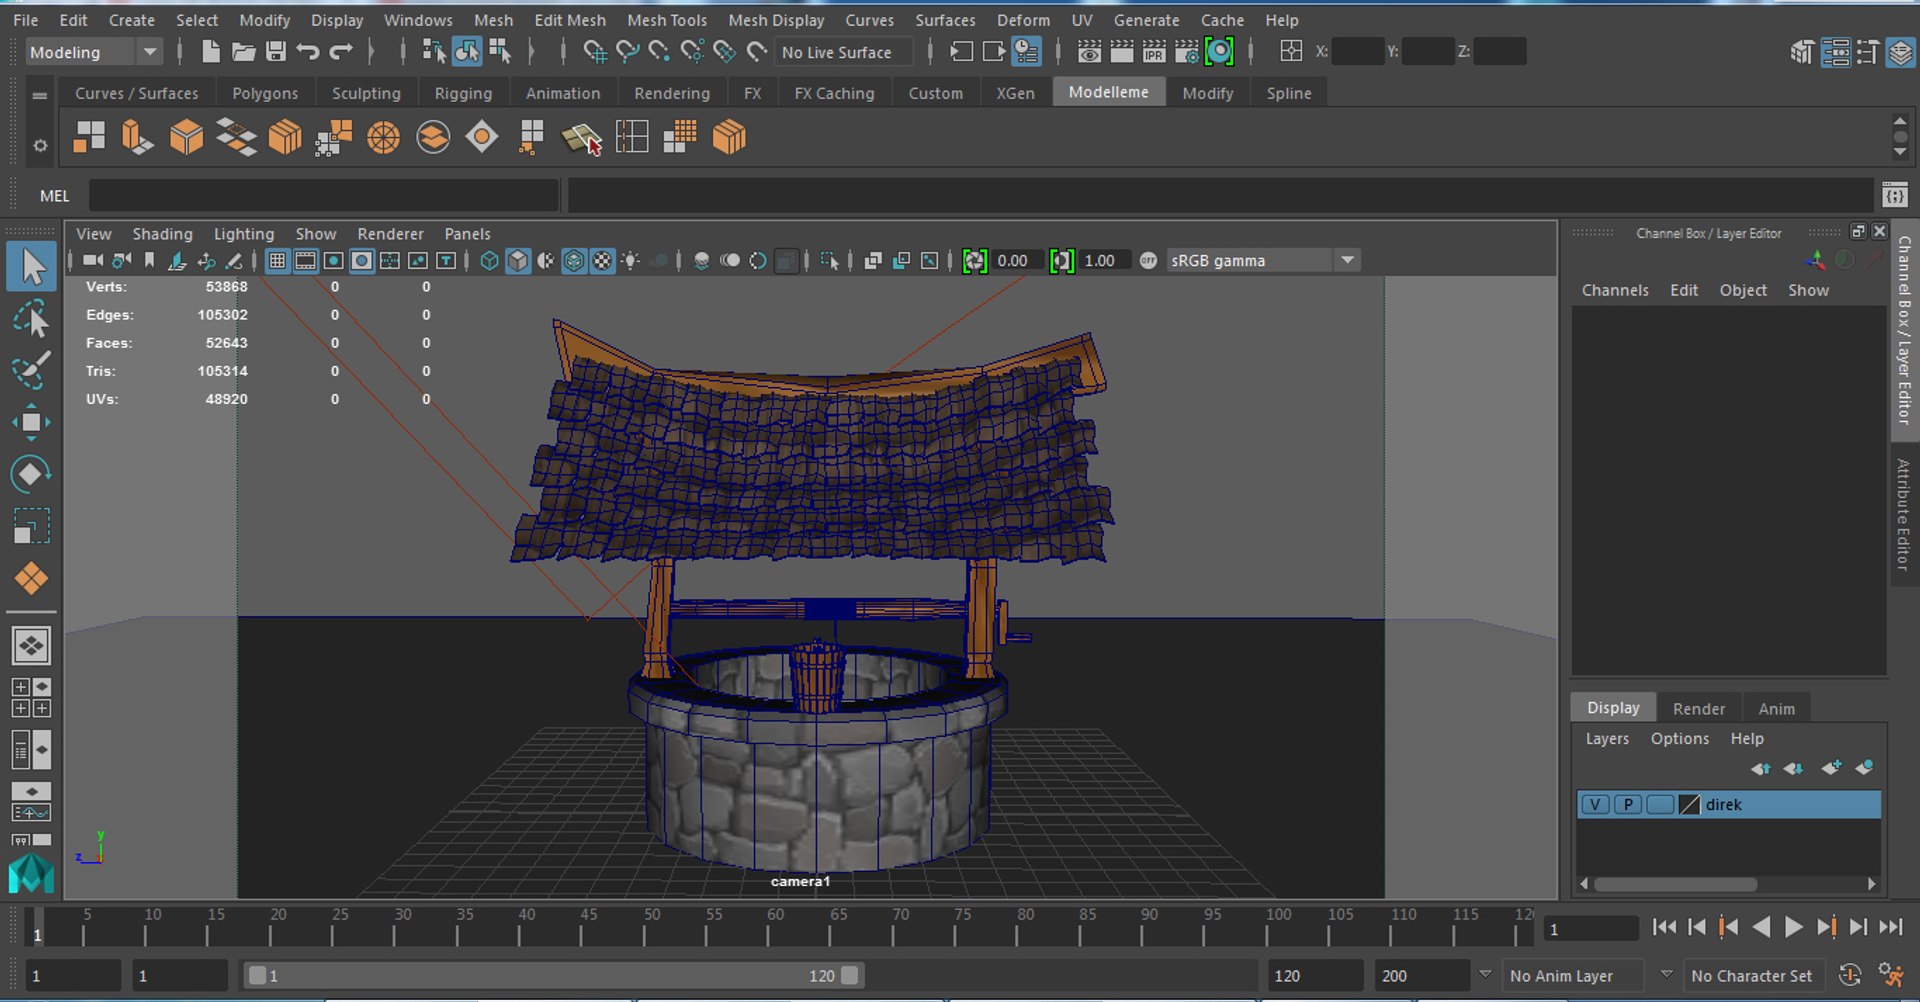The image size is (1920, 1002).
Task: Toggle playback P box of direk layer
Action: pyautogui.click(x=1627, y=804)
